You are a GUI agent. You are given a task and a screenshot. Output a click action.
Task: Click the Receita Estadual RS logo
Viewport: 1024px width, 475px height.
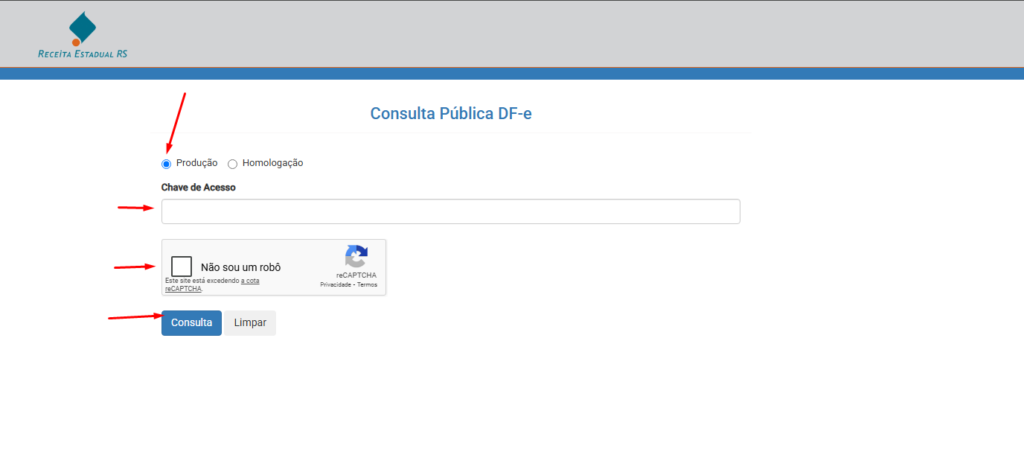coord(82,34)
